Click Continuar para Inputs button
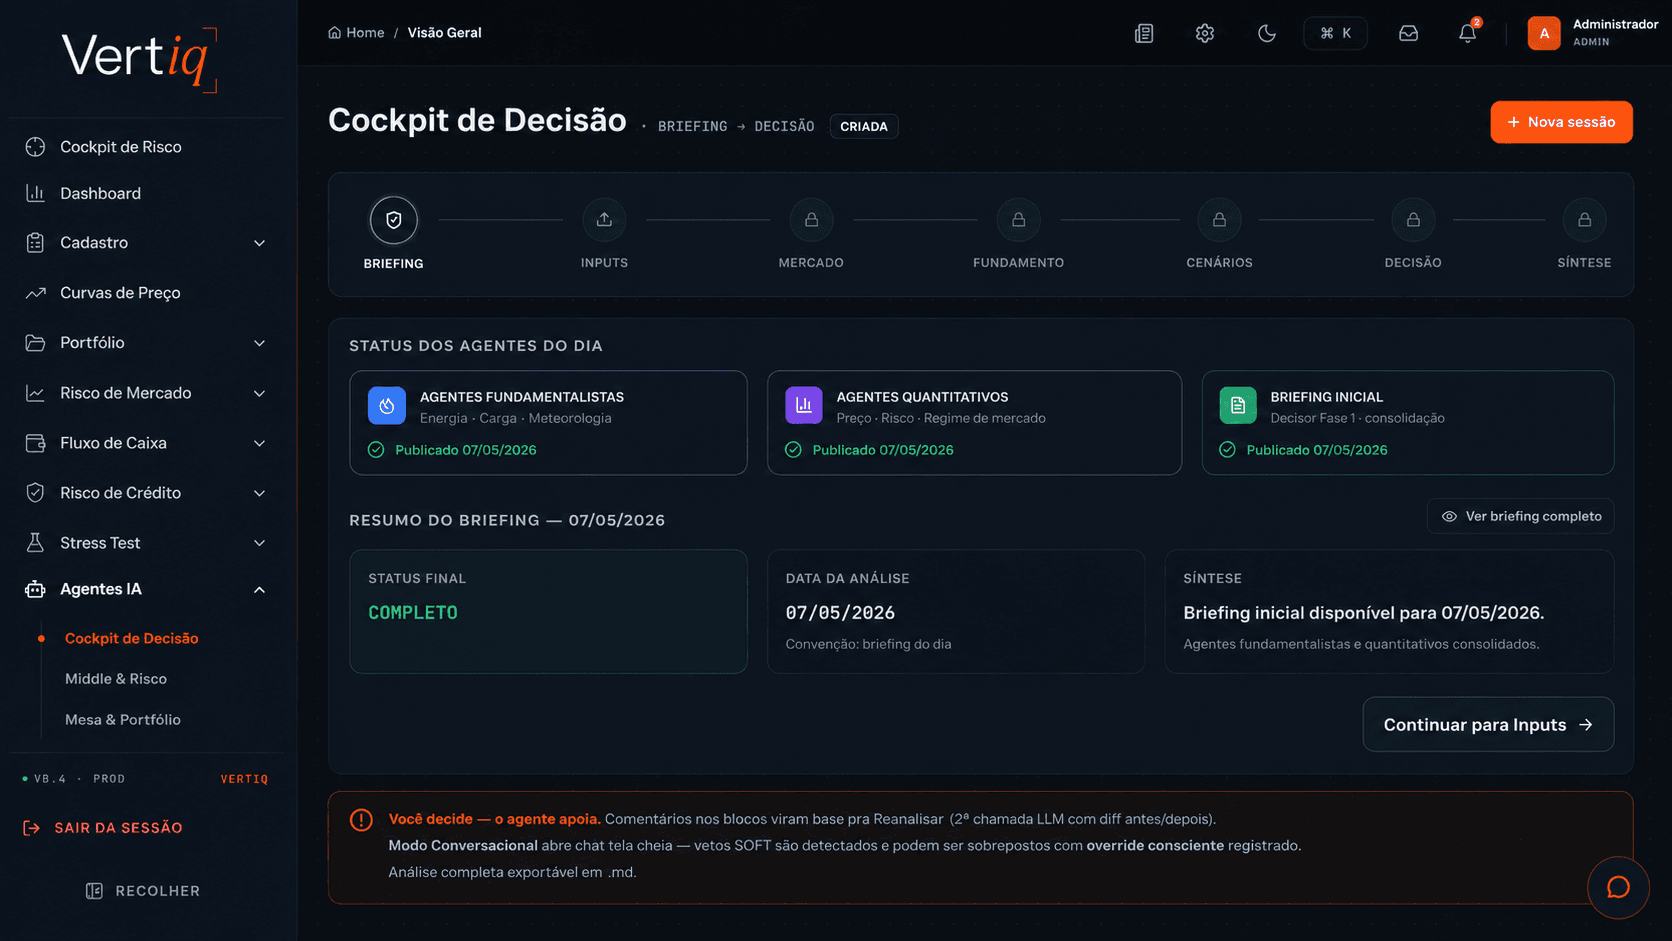This screenshot has width=1672, height=941. pyautogui.click(x=1488, y=724)
